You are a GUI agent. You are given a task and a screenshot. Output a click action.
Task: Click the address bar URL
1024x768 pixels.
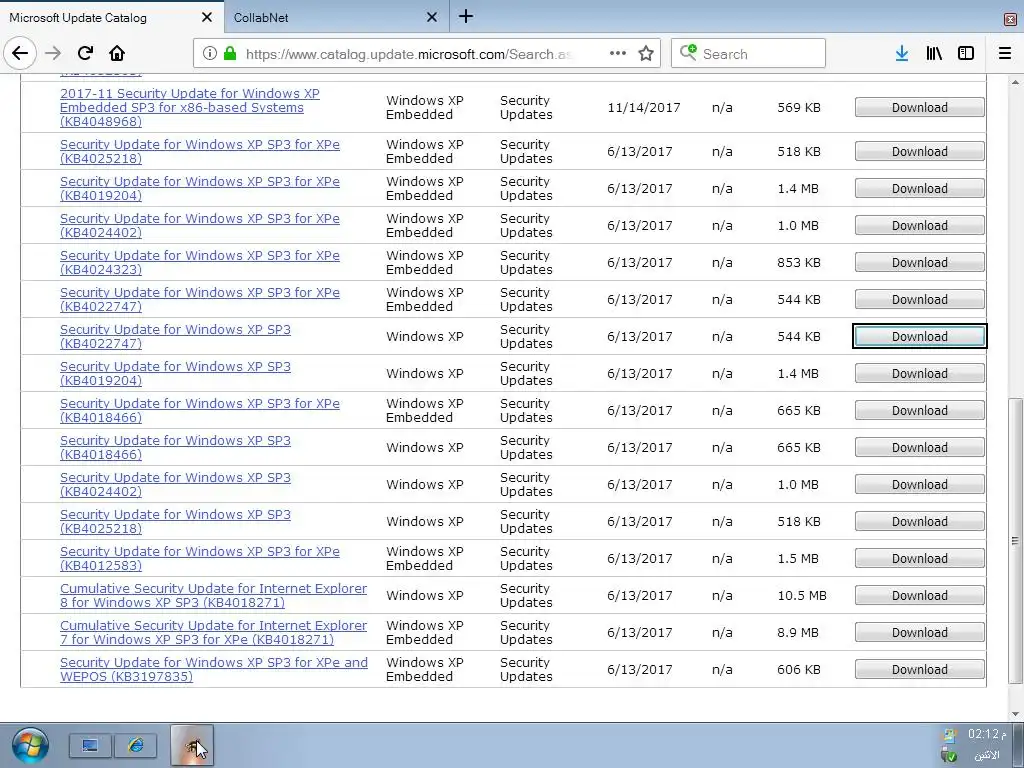pos(408,54)
